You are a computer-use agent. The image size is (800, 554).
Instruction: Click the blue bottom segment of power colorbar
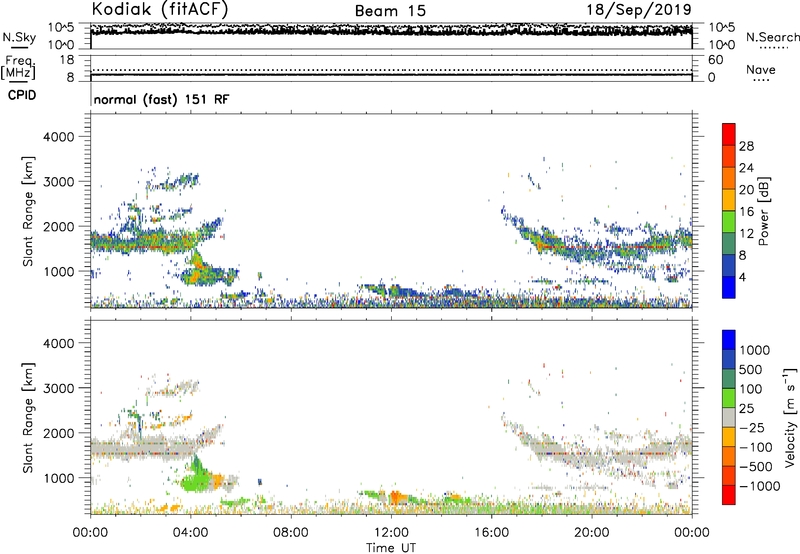tap(729, 287)
